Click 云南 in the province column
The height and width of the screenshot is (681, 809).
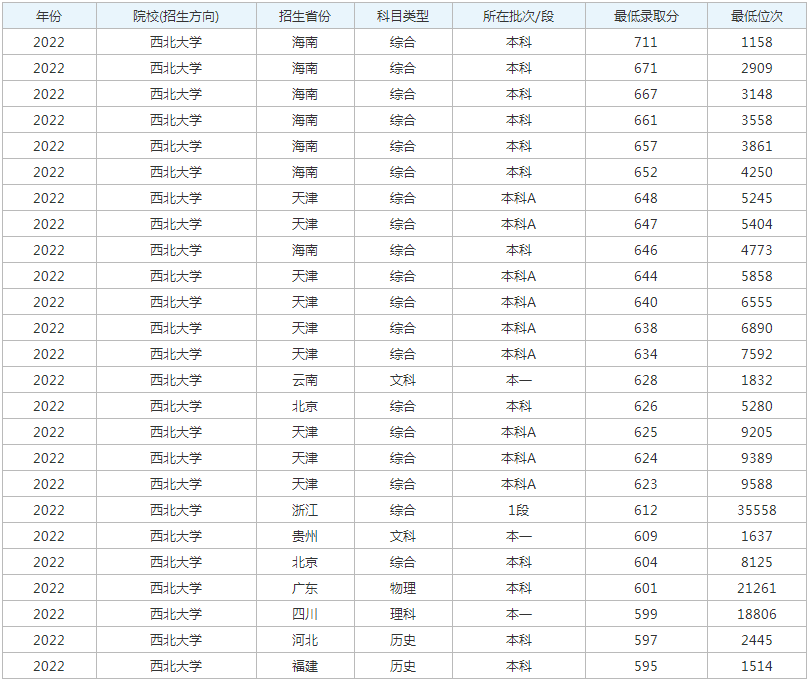(x=305, y=380)
